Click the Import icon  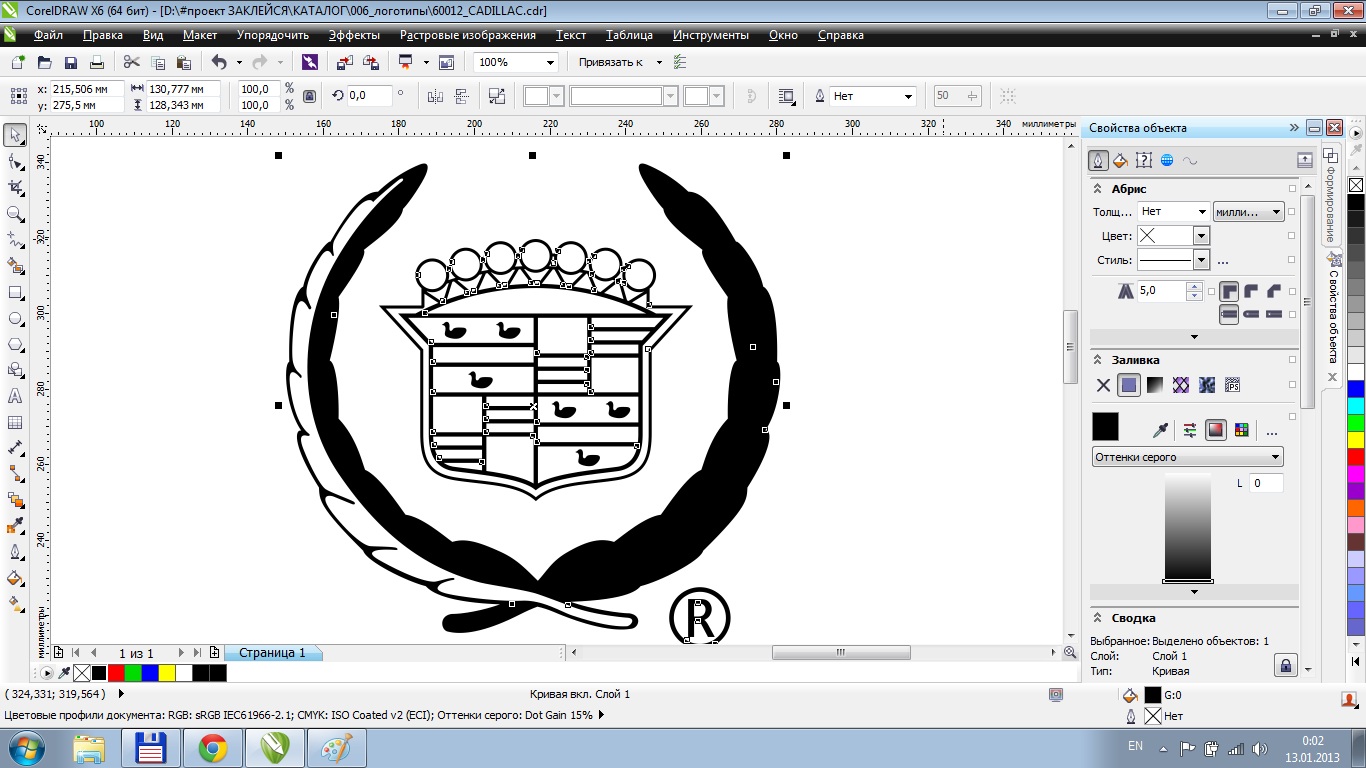(345, 62)
